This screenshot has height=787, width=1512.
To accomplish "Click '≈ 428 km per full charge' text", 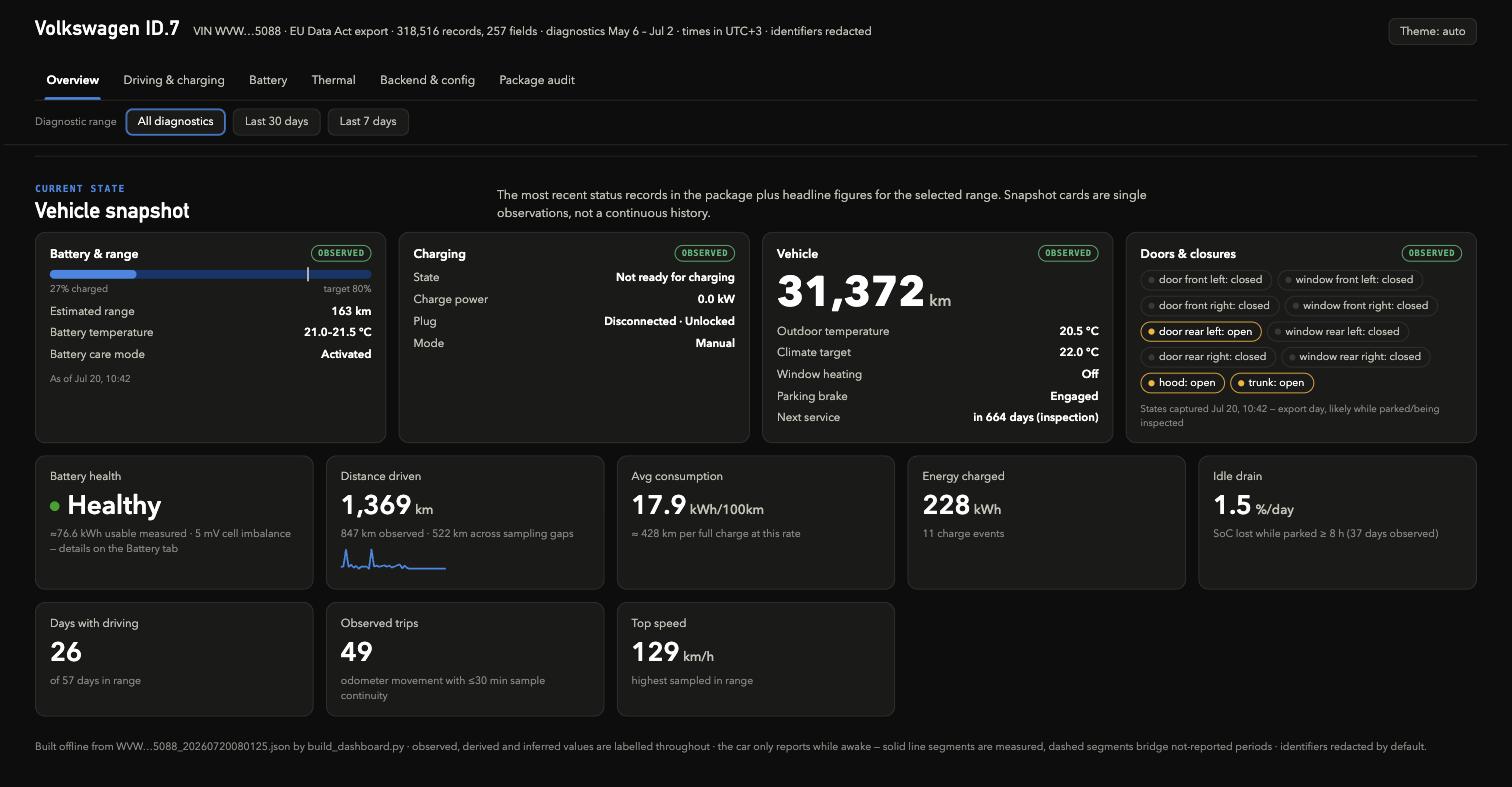I will click(x=716, y=533).
